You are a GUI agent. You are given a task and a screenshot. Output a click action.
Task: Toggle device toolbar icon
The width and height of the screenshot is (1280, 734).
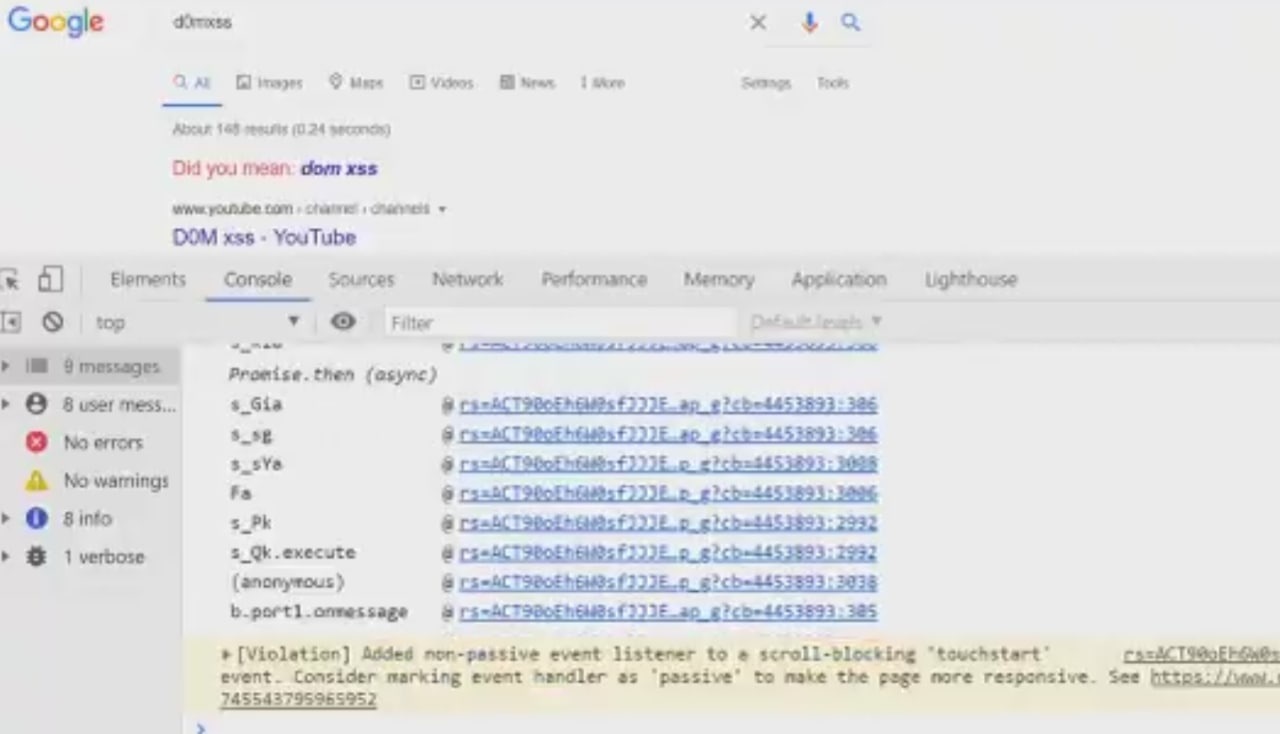(x=50, y=279)
